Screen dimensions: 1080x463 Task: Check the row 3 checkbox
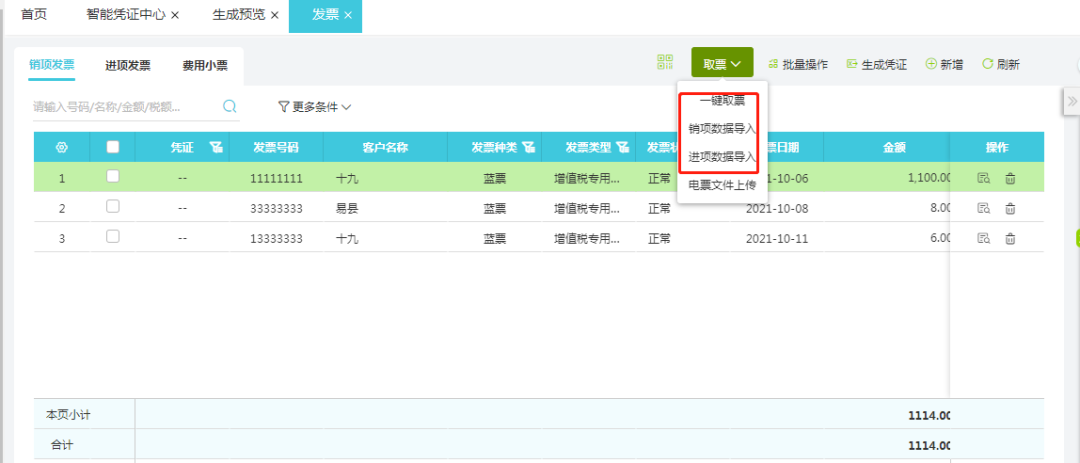(x=113, y=236)
